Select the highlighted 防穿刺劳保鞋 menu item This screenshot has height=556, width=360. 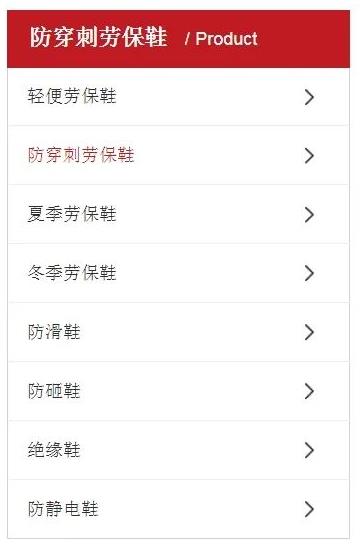click(81, 155)
